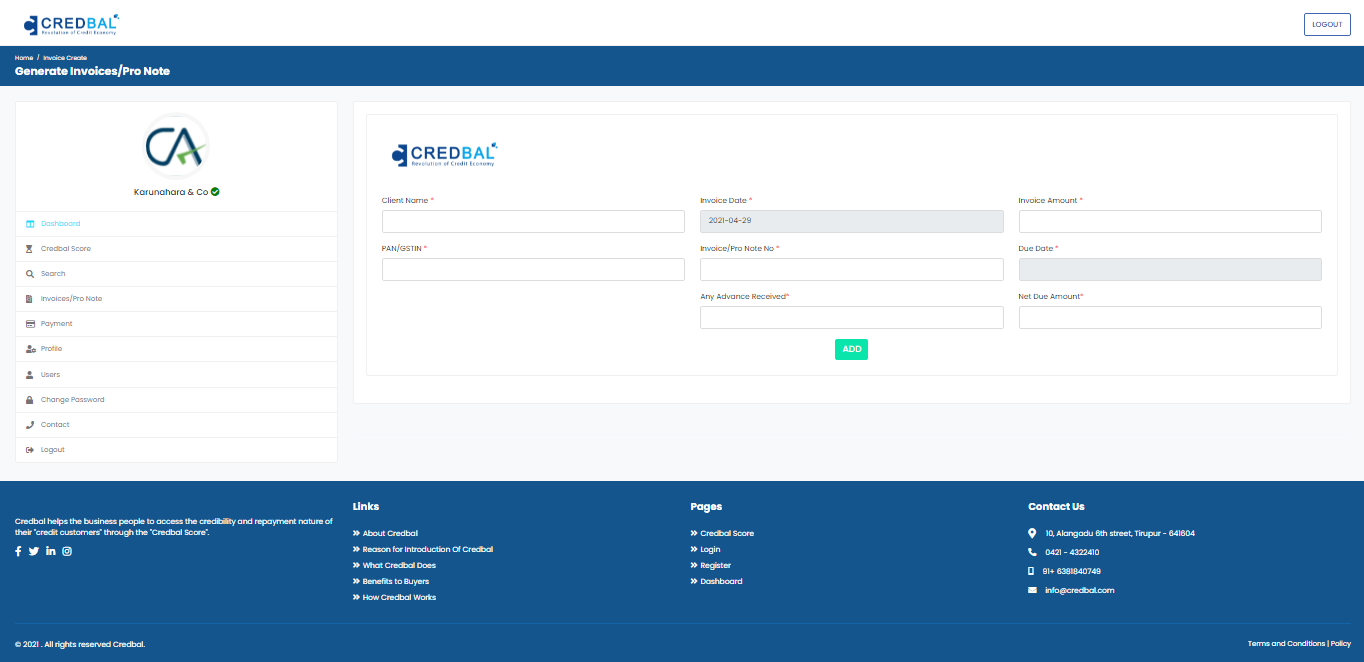
Task: Click the mobile icon beside 91+ 6381840749
Action: click(x=1032, y=571)
